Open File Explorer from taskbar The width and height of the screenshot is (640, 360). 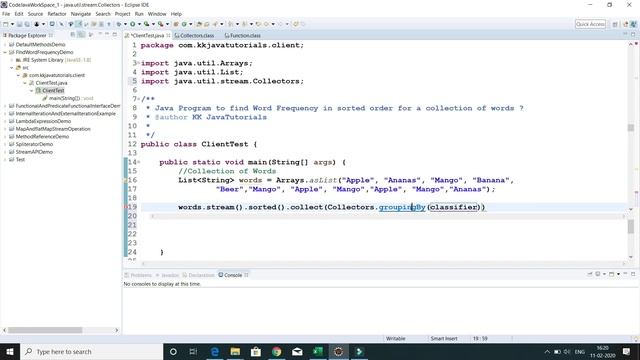tap(235, 351)
